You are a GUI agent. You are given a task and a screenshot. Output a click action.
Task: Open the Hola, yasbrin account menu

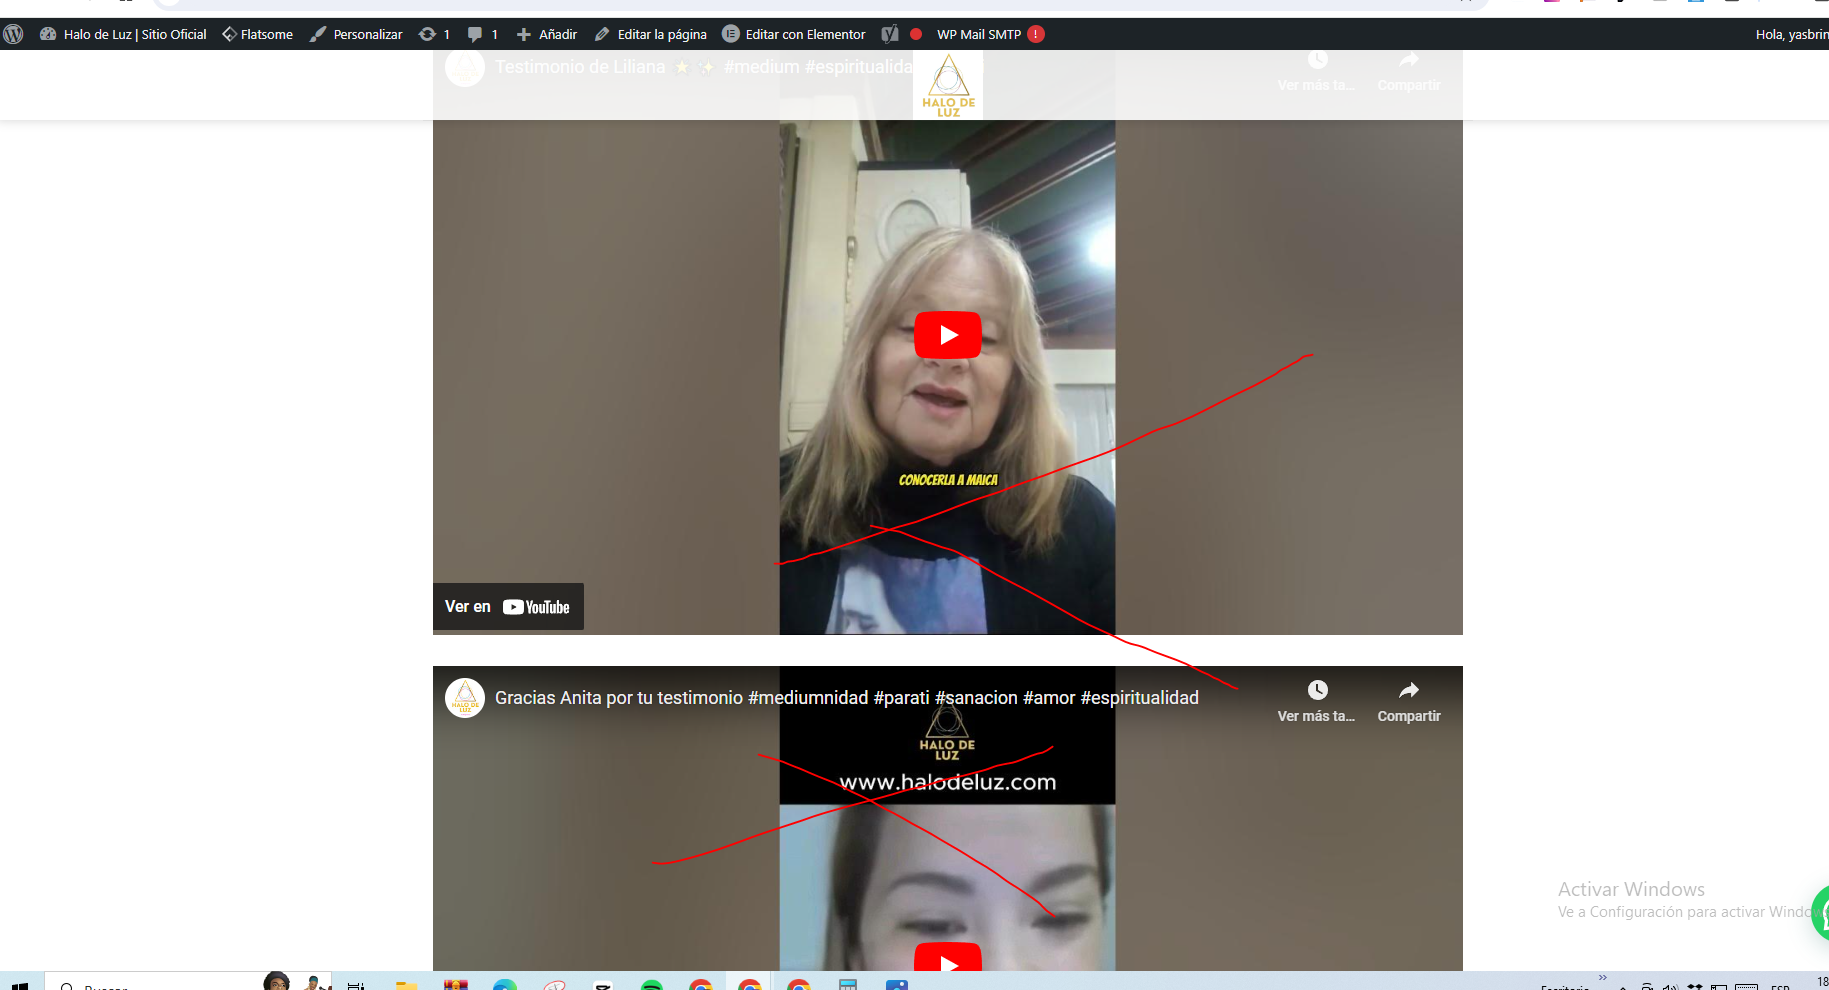click(1791, 34)
